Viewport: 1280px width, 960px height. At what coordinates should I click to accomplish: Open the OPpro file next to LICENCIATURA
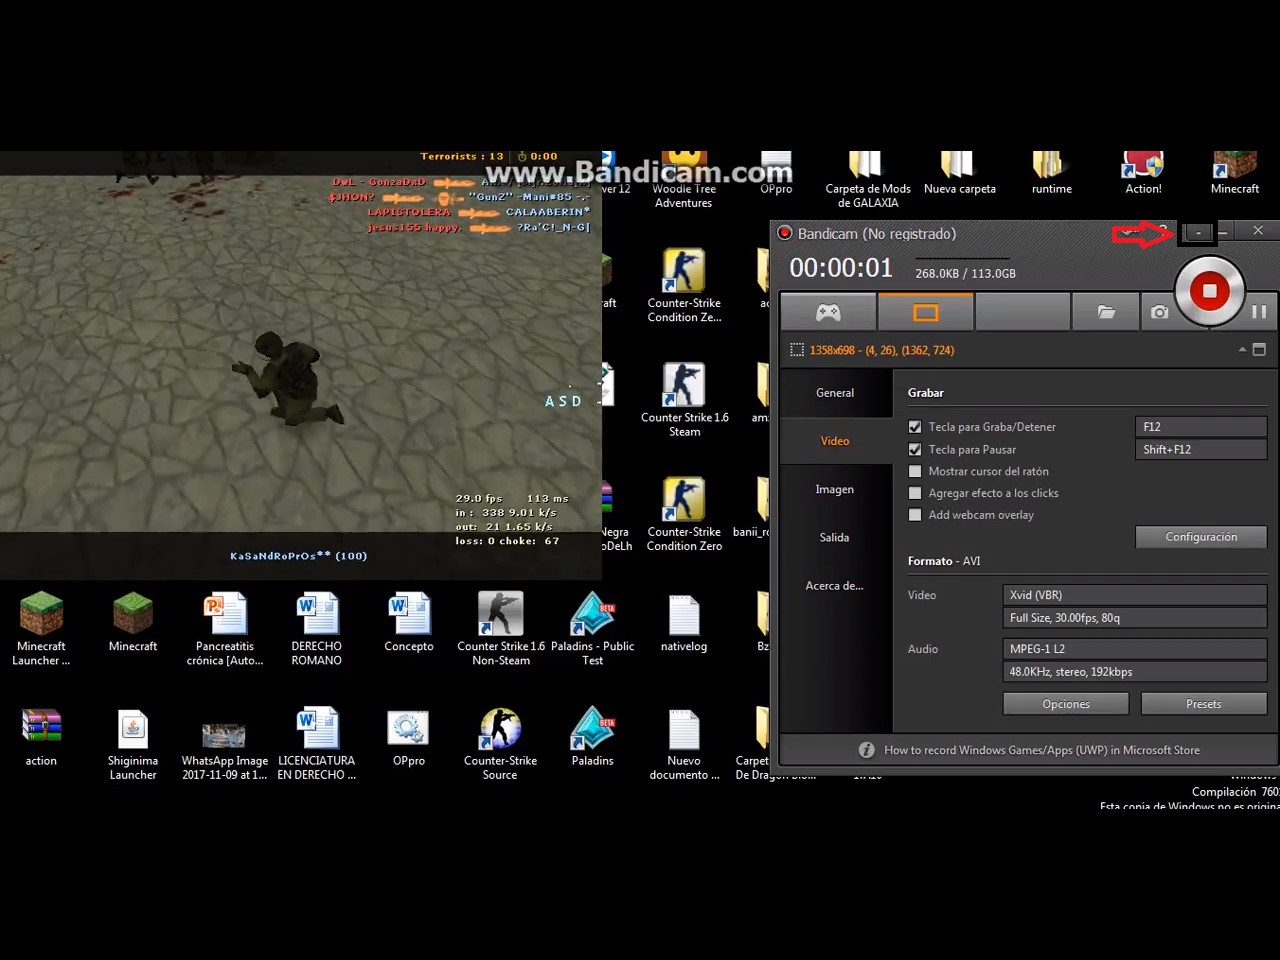click(x=409, y=737)
